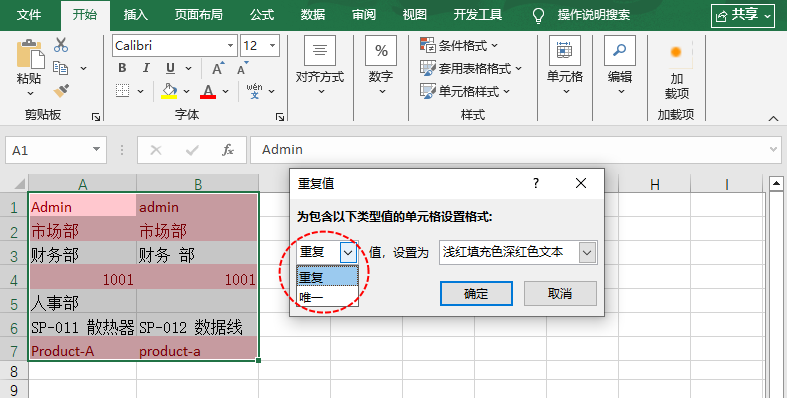The height and width of the screenshot is (398, 787).
Task: Toggle Bold formatting
Action: point(122,68)
